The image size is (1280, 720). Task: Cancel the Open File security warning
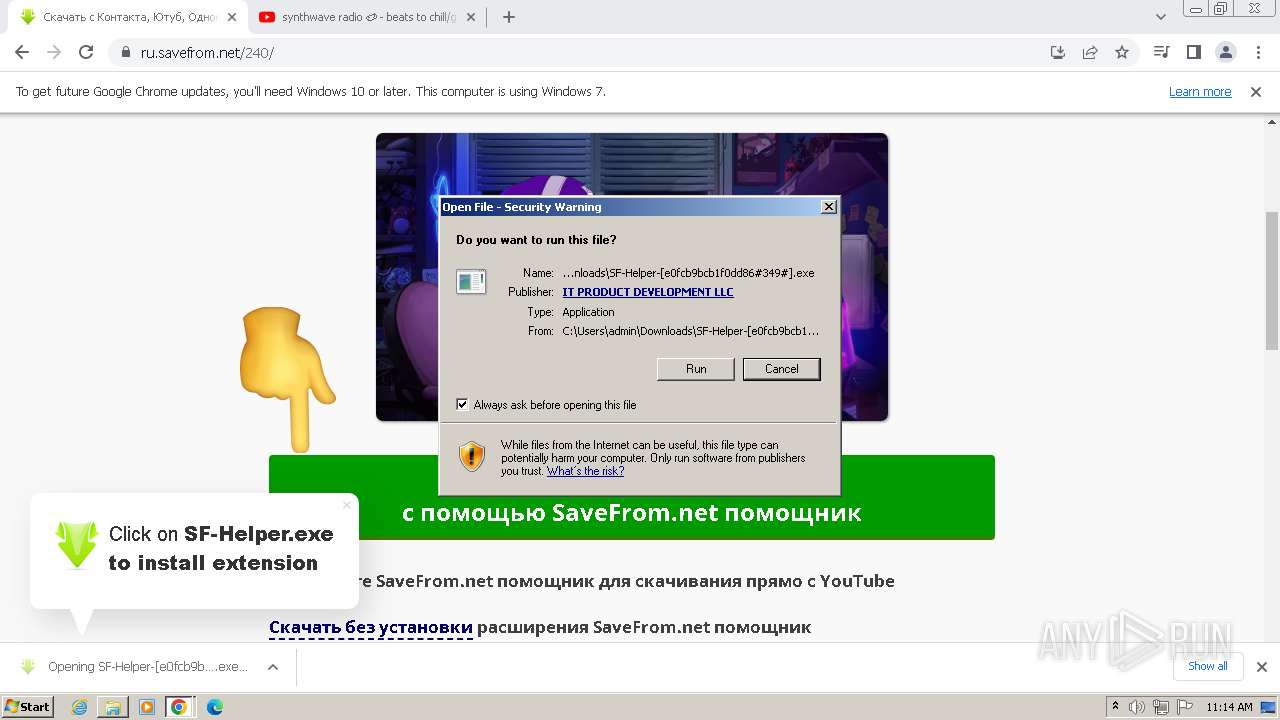tap(781, 369)
